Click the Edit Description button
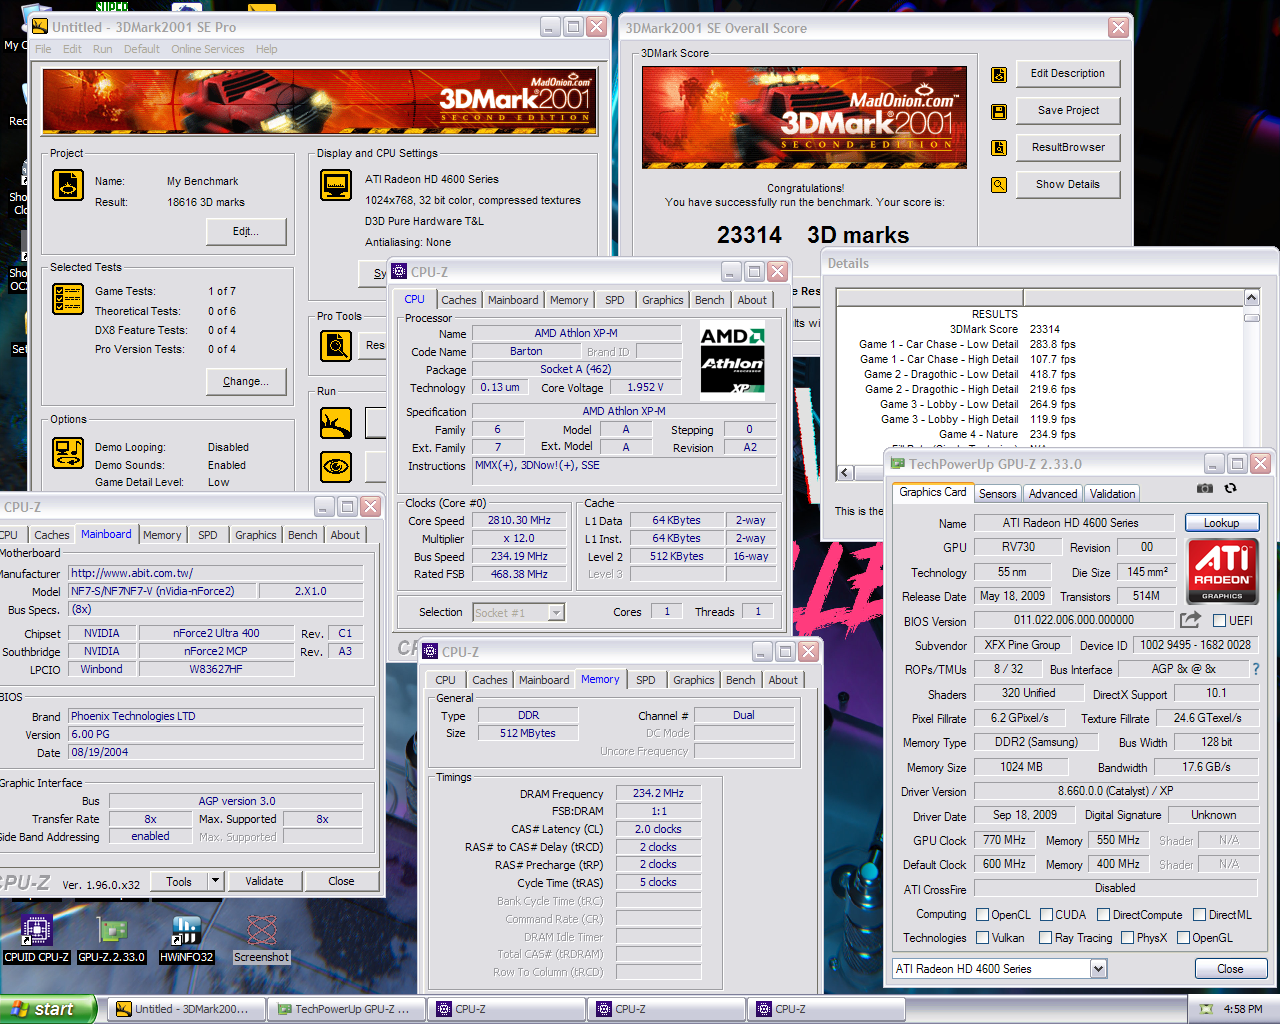Viewport: 1280px width, 1024px height. (x=1068, y=74)
